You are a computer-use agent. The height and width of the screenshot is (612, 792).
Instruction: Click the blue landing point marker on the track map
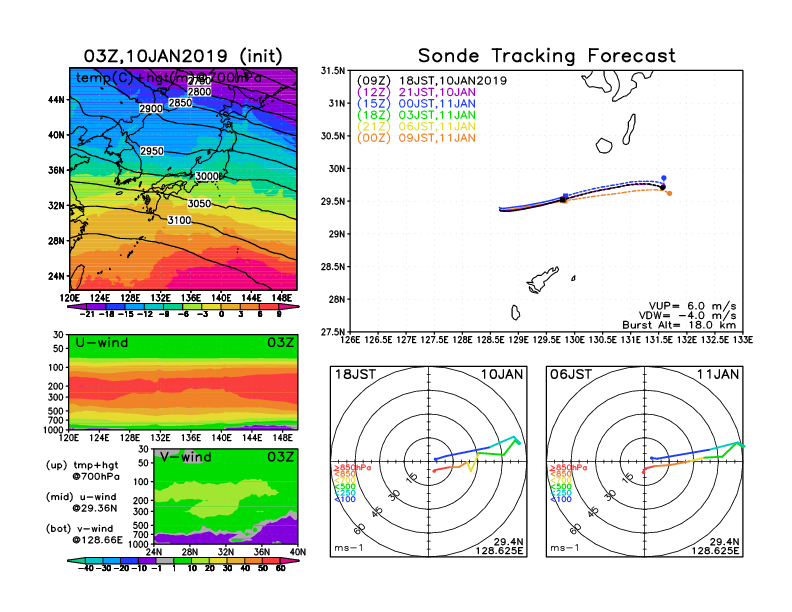click(664, 178)
